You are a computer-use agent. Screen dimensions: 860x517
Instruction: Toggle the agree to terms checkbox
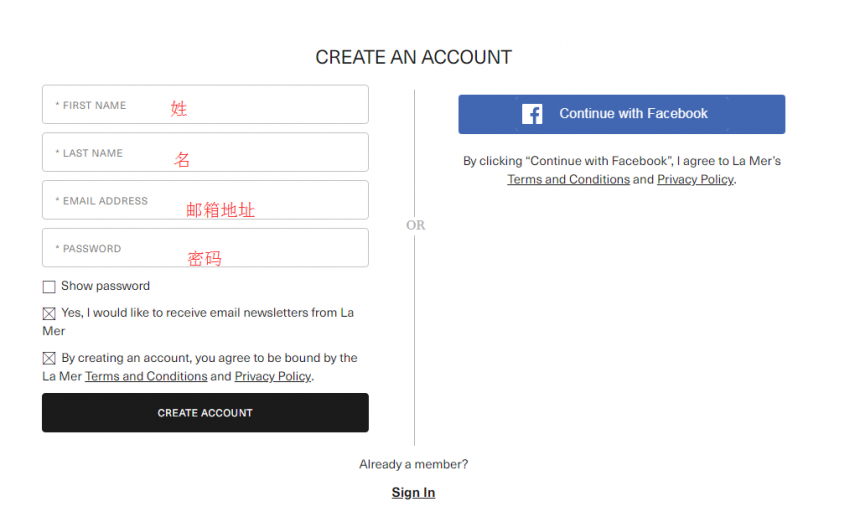pos(49,359)
